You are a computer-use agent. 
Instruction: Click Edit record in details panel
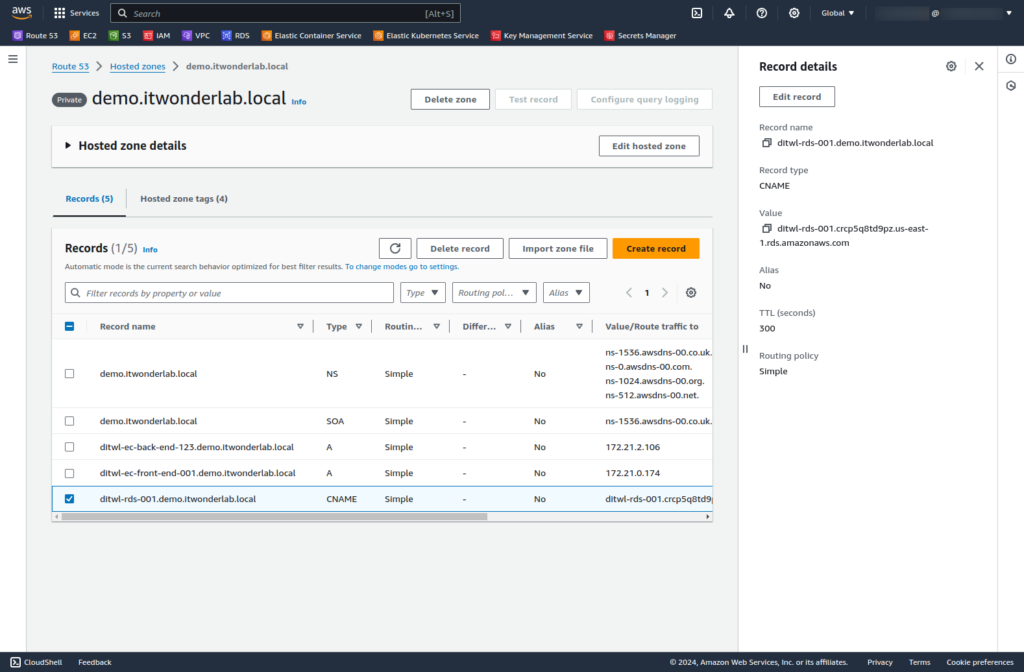click(797, 97)
